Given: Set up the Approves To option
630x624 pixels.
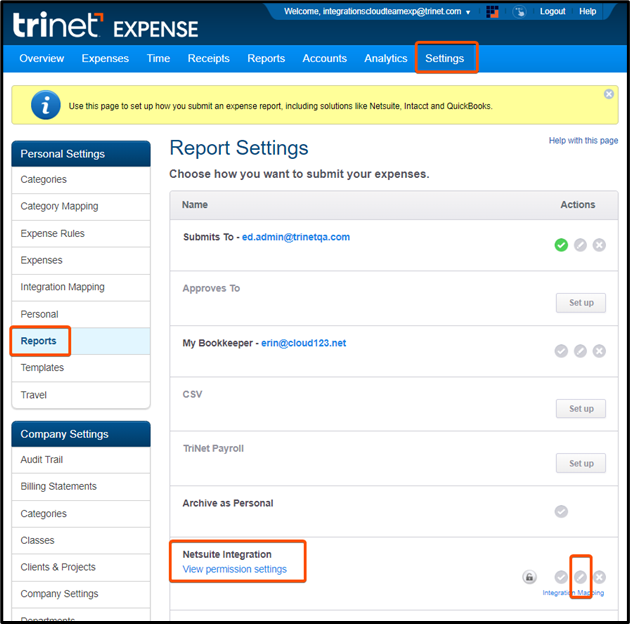Looking at the screenshot, I should [x=581, y=303].
